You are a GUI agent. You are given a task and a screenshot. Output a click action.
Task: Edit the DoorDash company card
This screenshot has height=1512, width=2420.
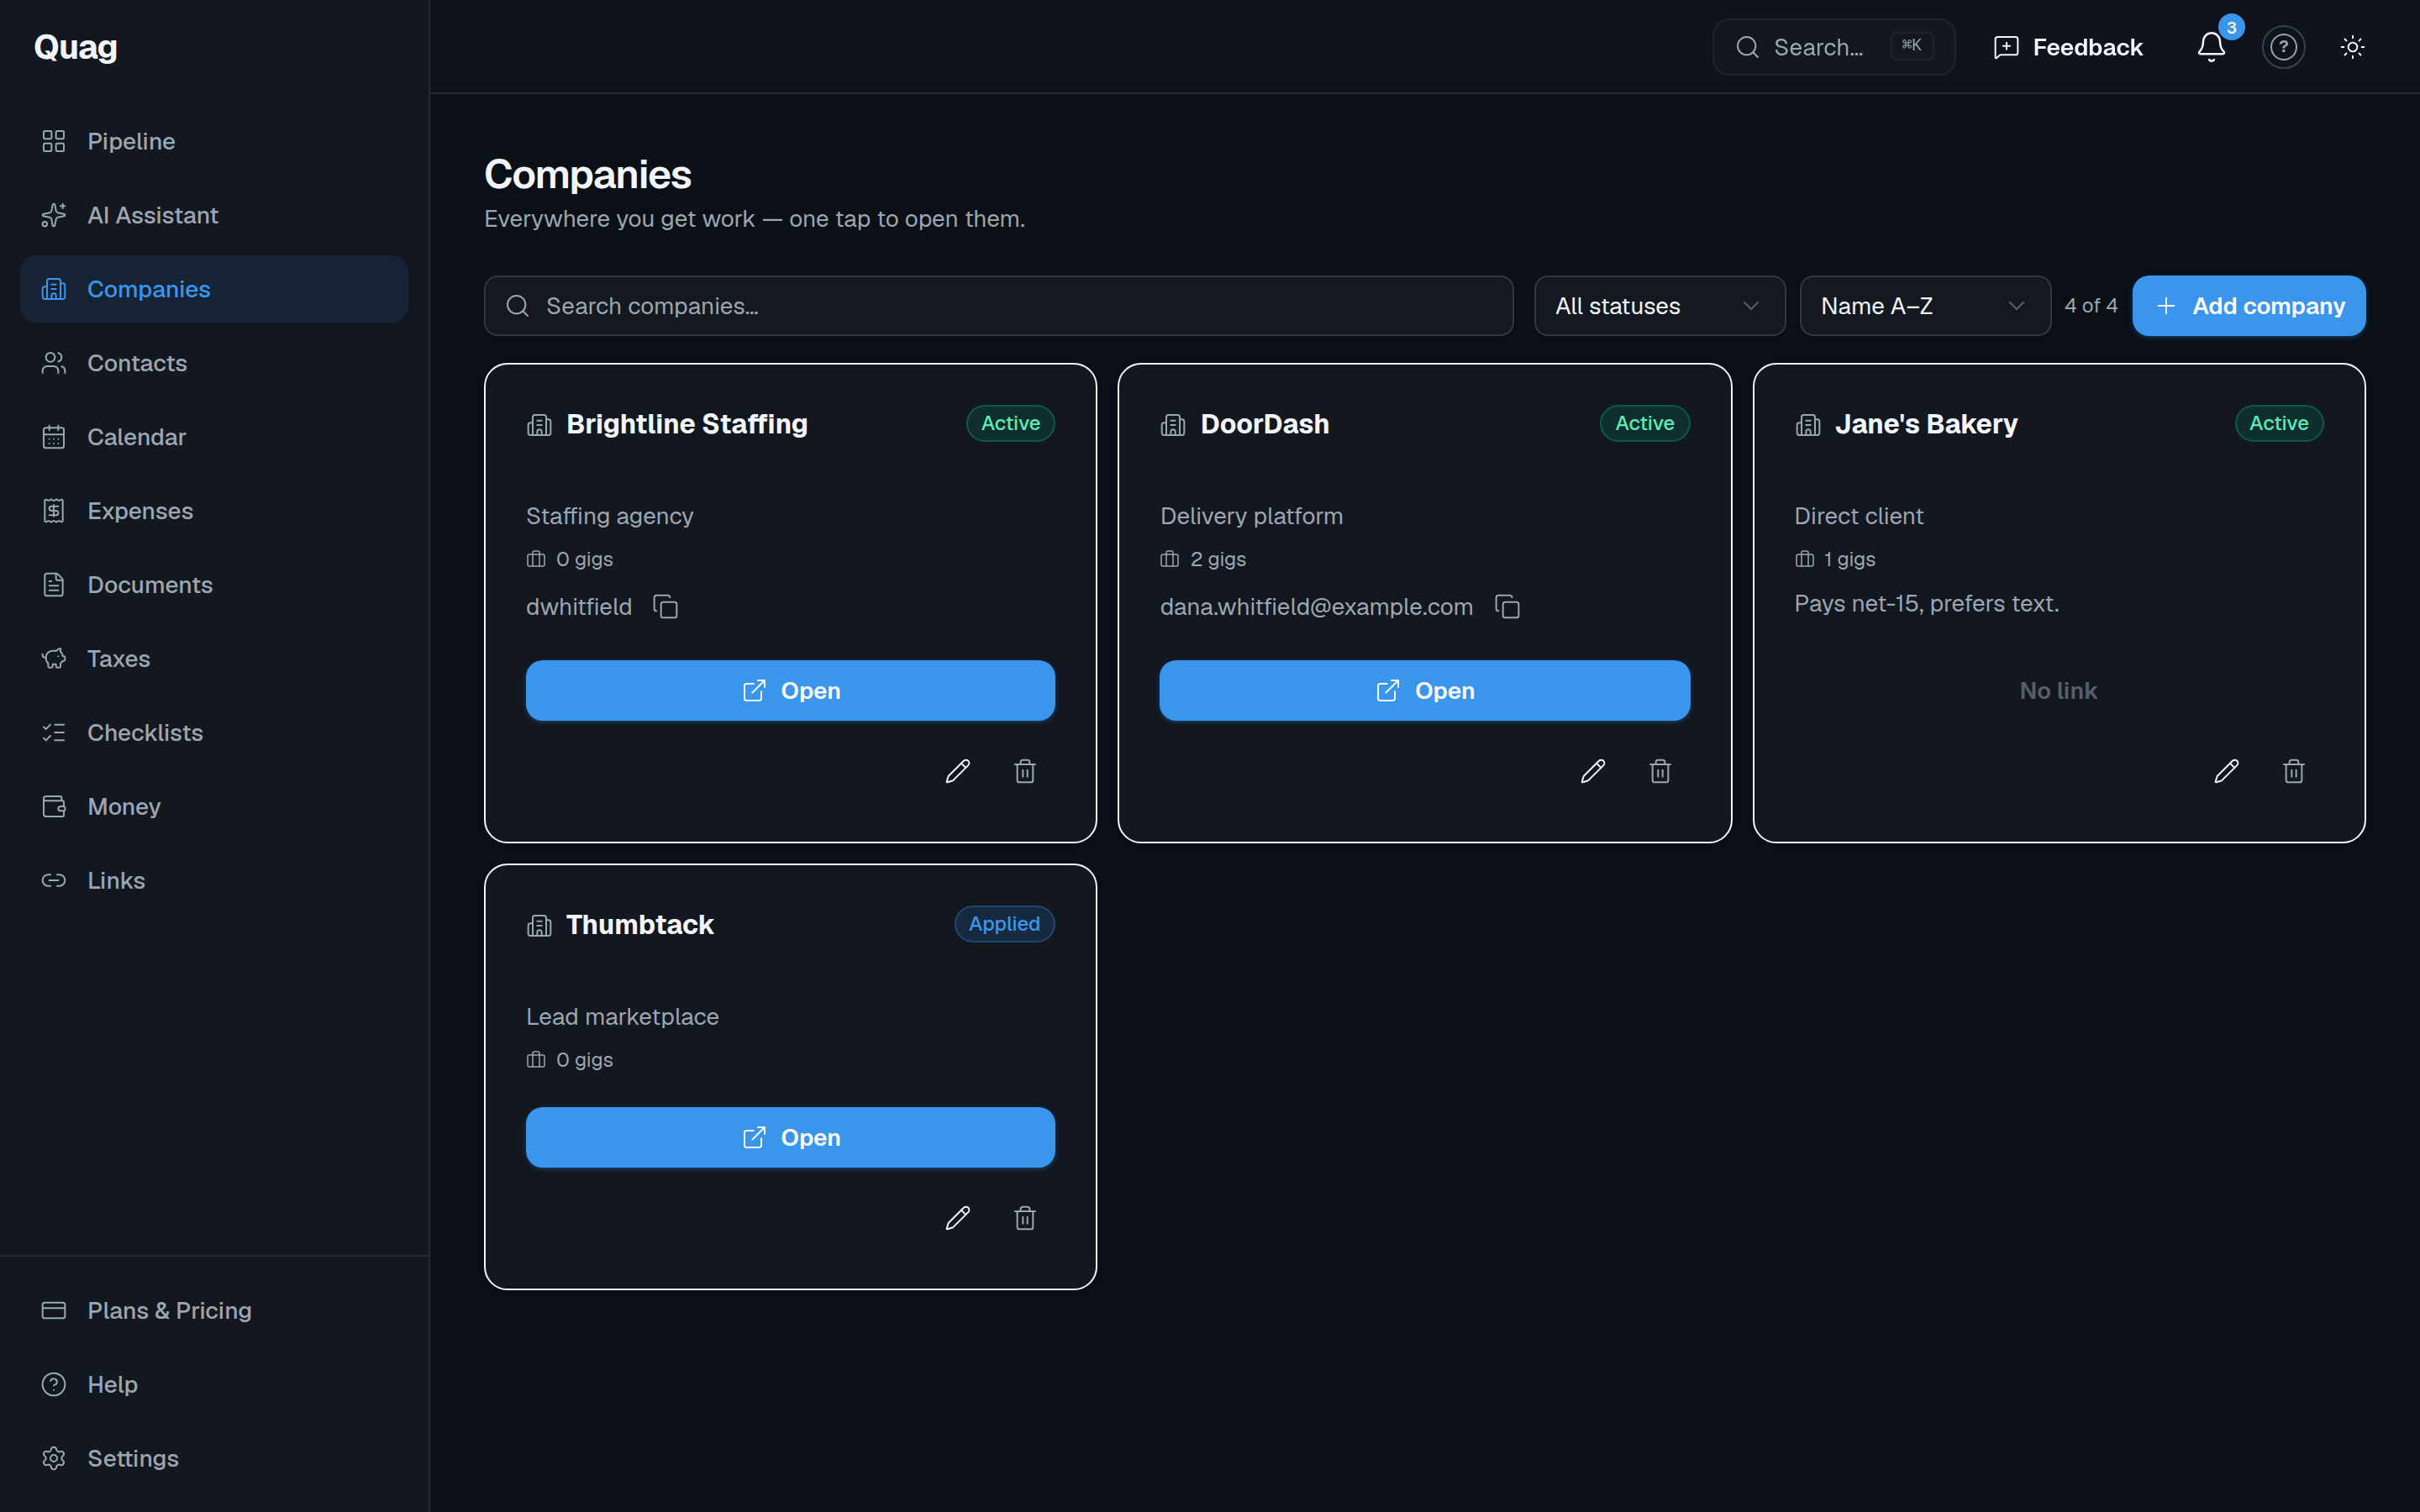point(1592,771)
